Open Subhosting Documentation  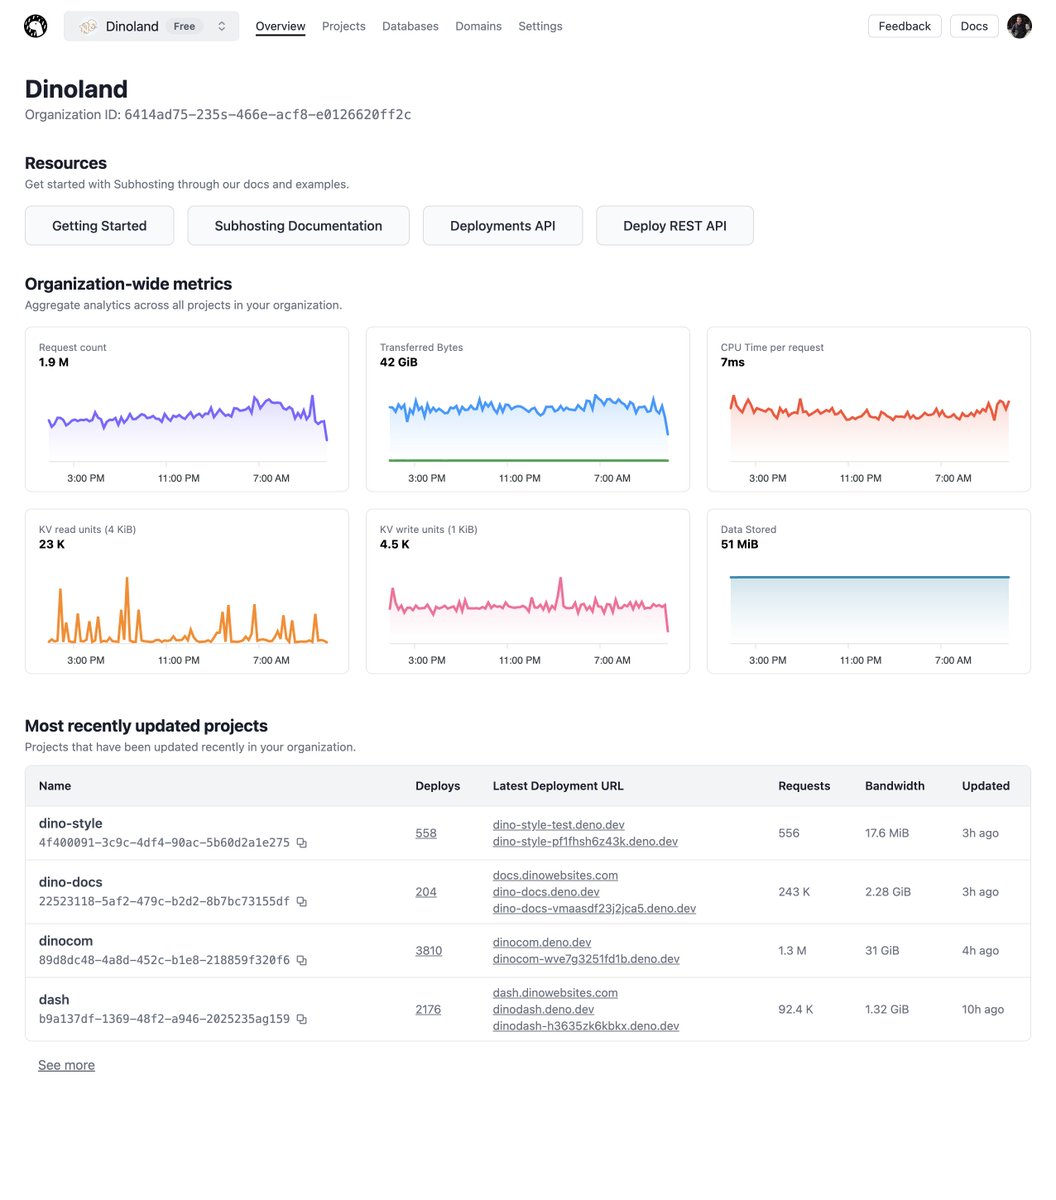coord(298,226)
